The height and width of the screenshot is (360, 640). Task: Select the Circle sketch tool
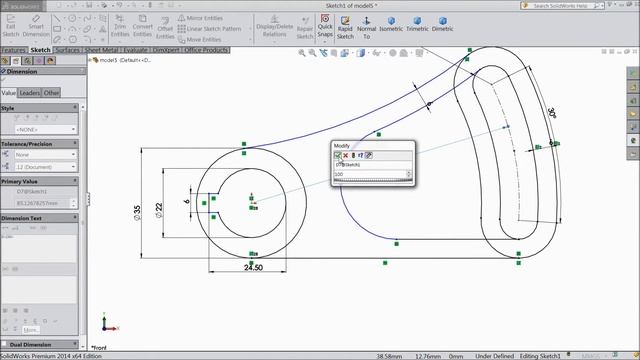[72, 18]
